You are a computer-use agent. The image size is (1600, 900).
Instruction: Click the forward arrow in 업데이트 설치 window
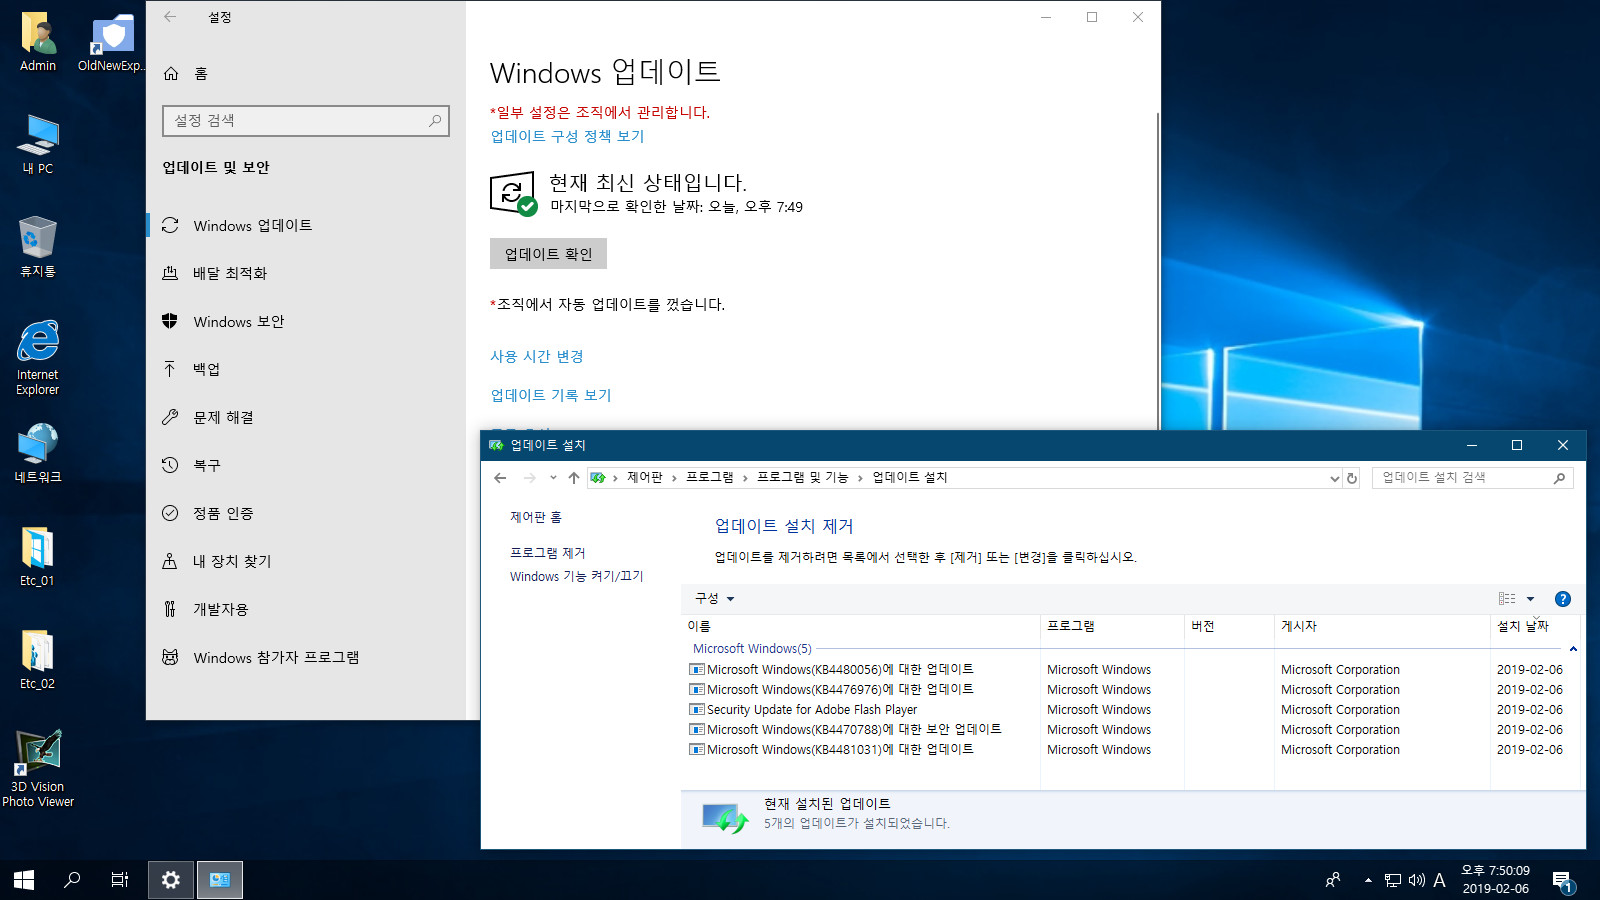530,478
